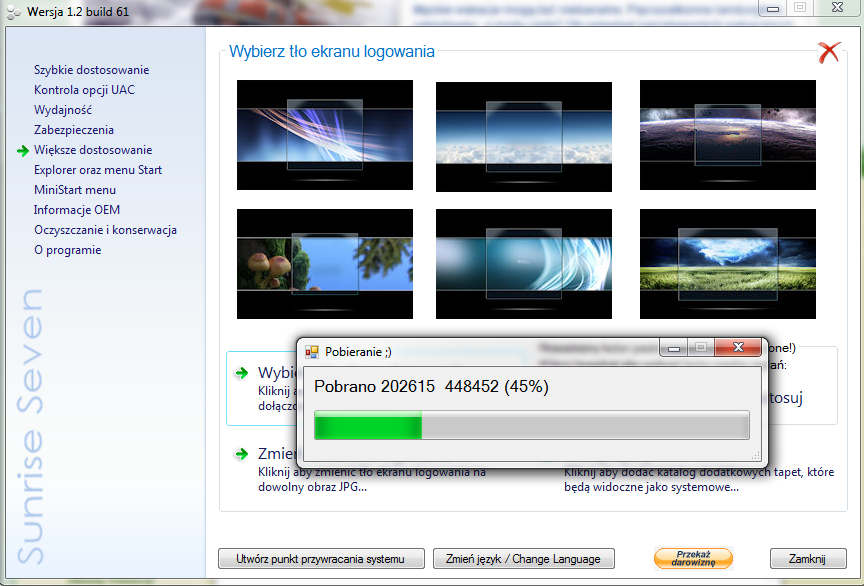Click the Zamknij button
Image resolution: width=864 pixels, height=586 pixels.
pyautogui.click(x=808, y=558)
